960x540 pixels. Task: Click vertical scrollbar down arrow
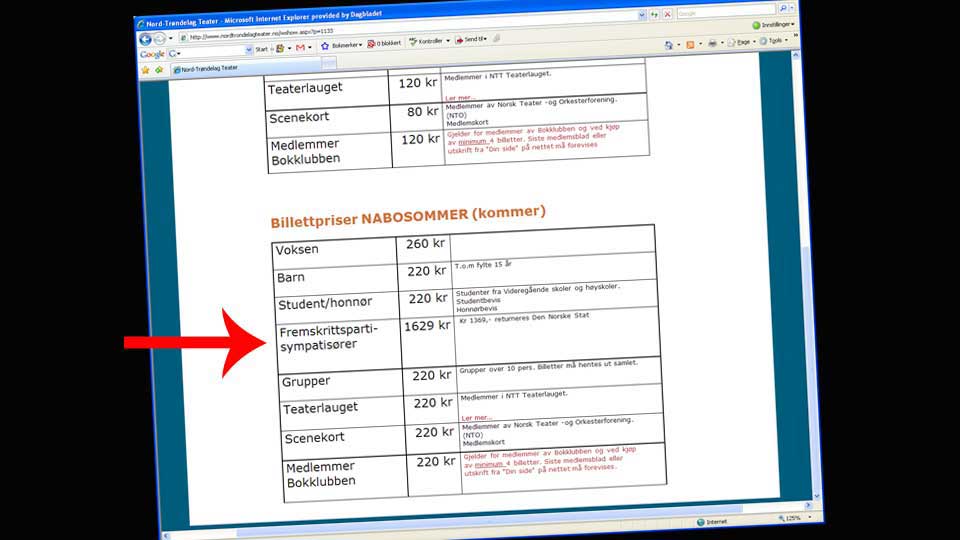pos(817,496)
